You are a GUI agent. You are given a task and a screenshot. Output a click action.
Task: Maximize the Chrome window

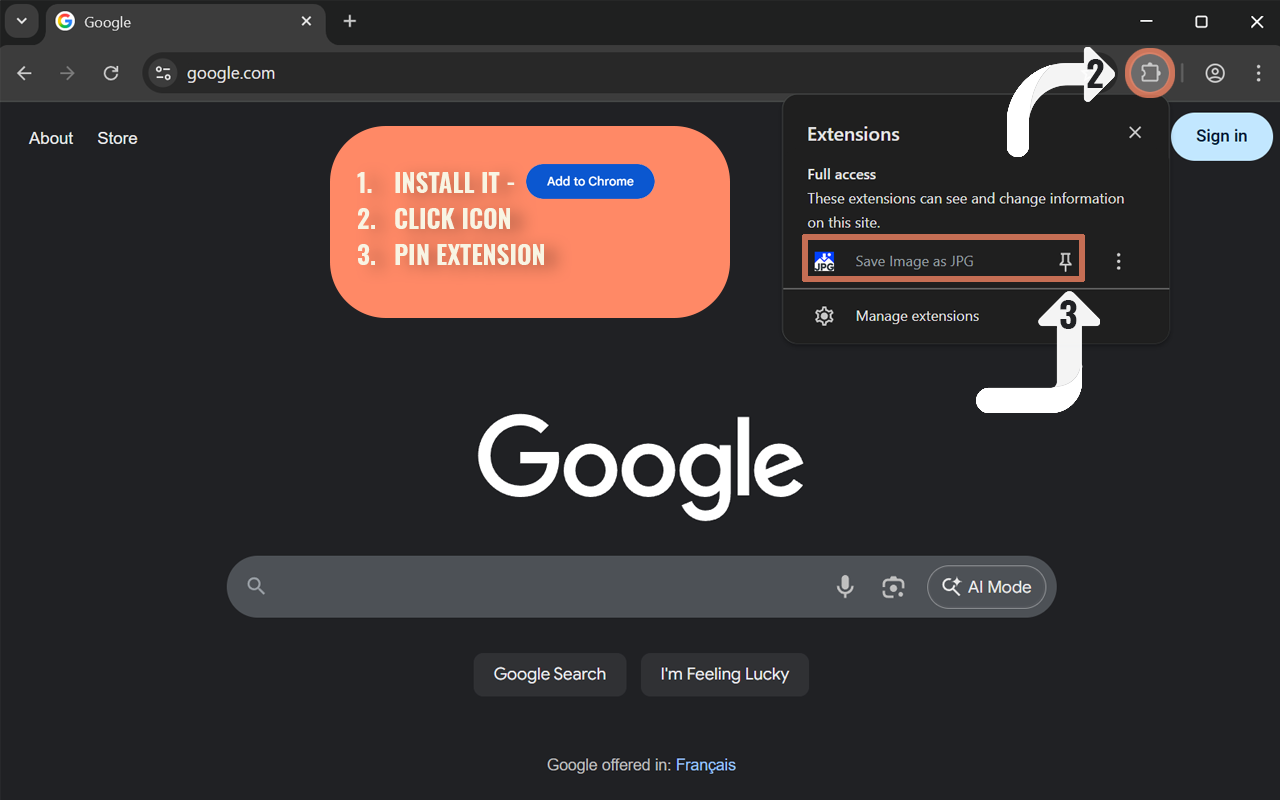(x=1201, y=21)
